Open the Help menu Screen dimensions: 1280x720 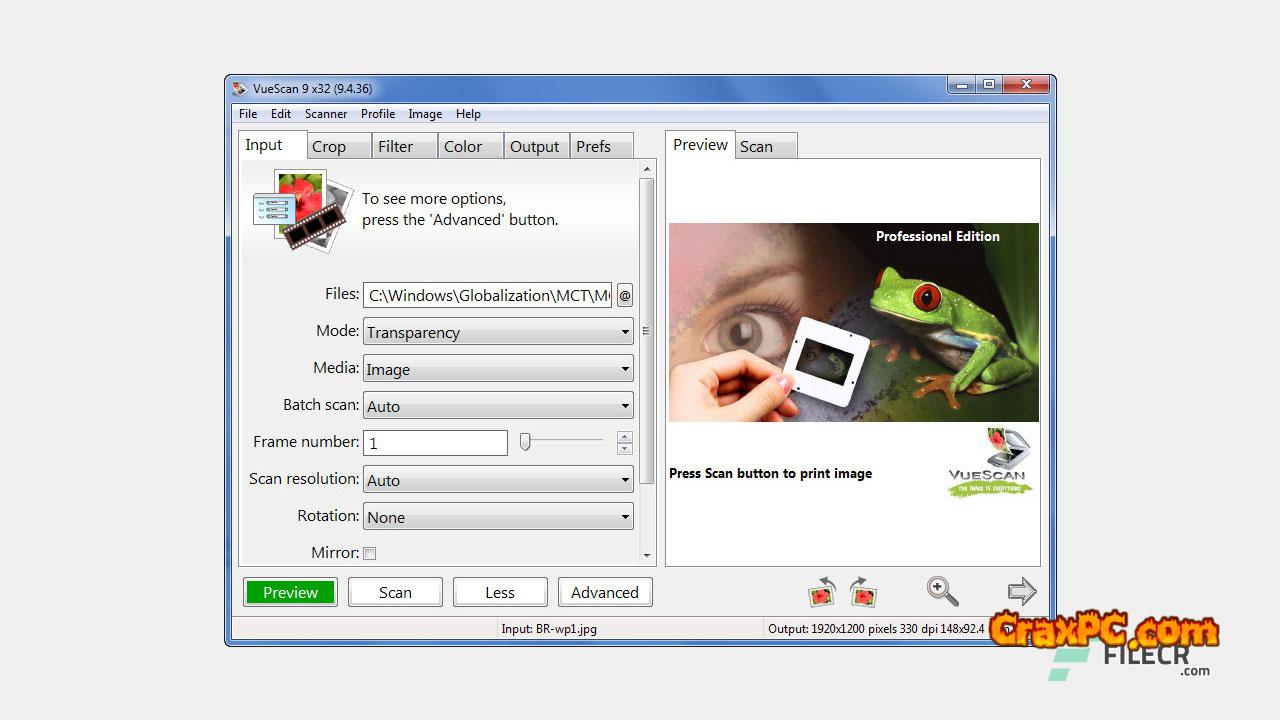[468, 114]
